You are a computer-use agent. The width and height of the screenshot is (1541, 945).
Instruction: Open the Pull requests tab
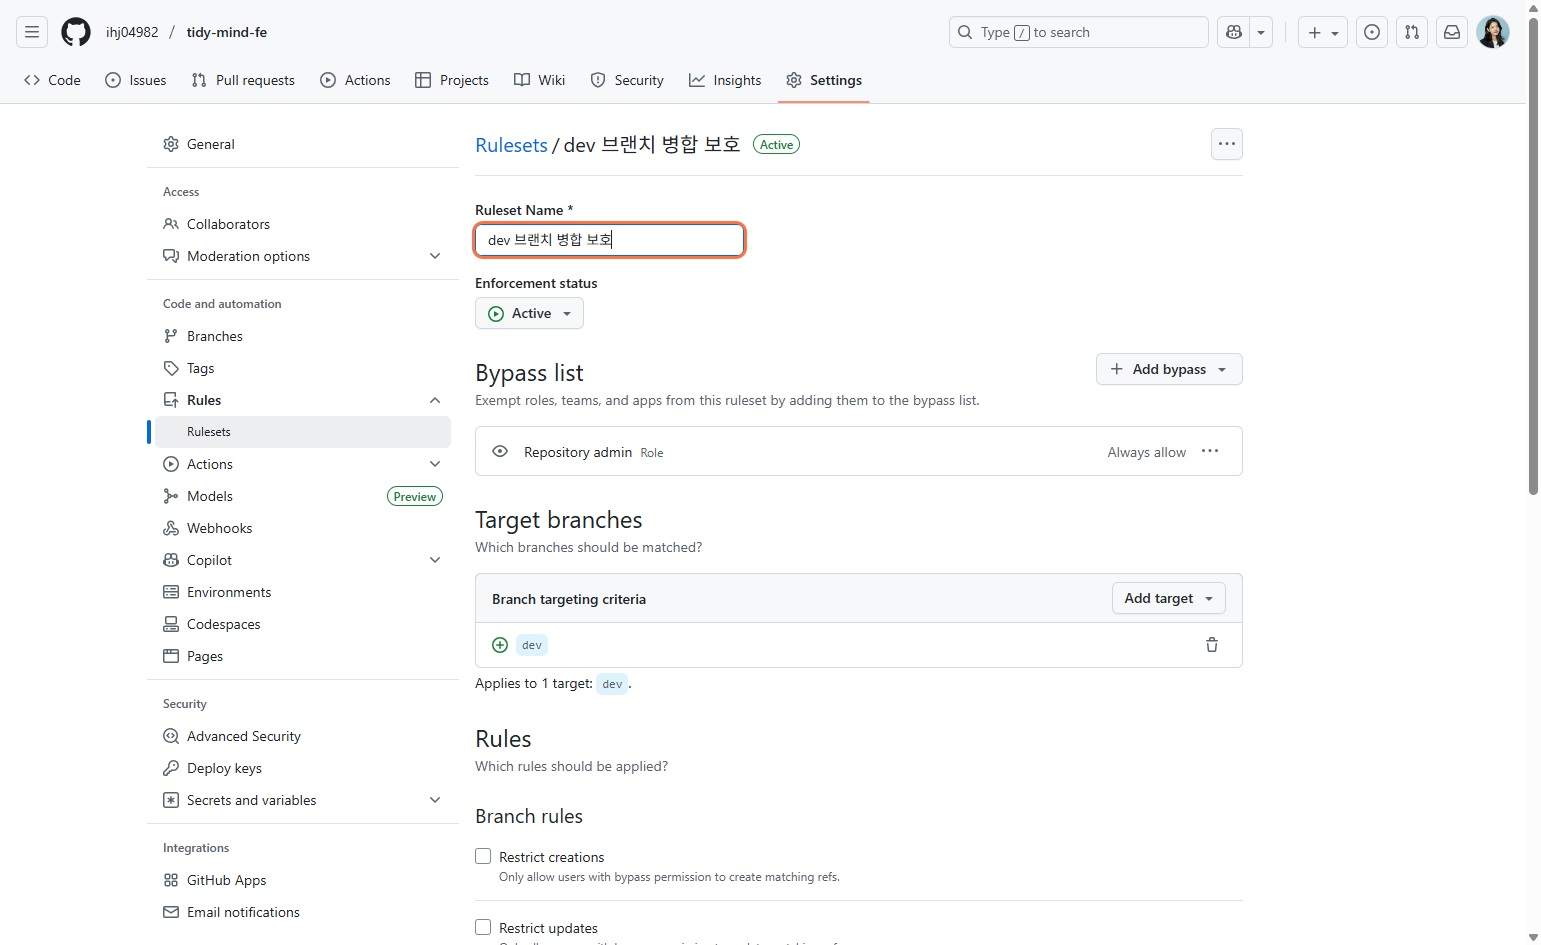pos(243,80)
